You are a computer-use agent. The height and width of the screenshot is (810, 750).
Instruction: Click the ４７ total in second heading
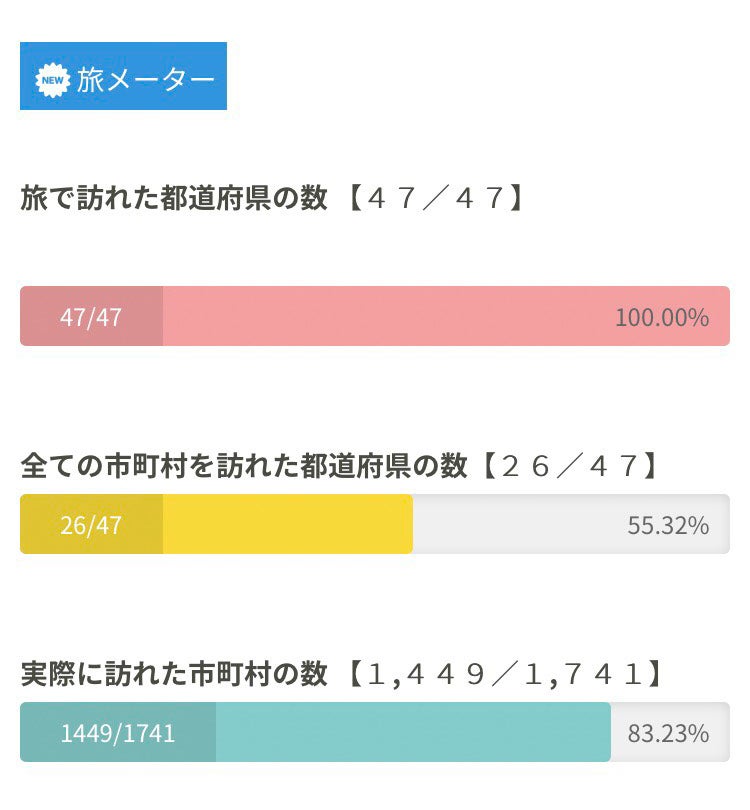(x=614, y=466)
